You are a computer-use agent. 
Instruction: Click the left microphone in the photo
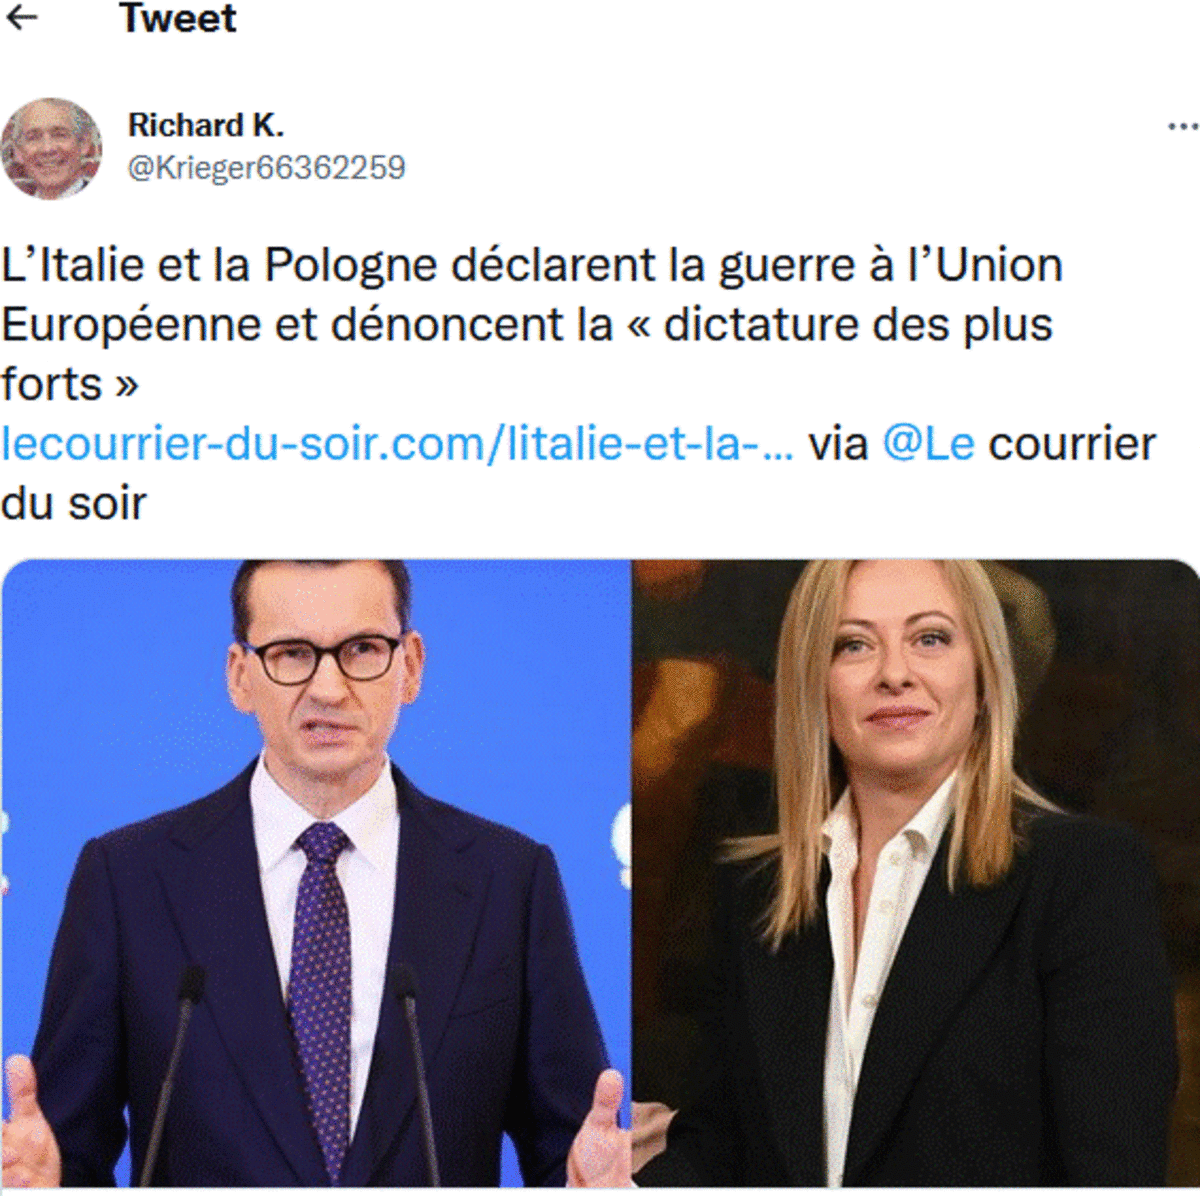pos(166,1073)
